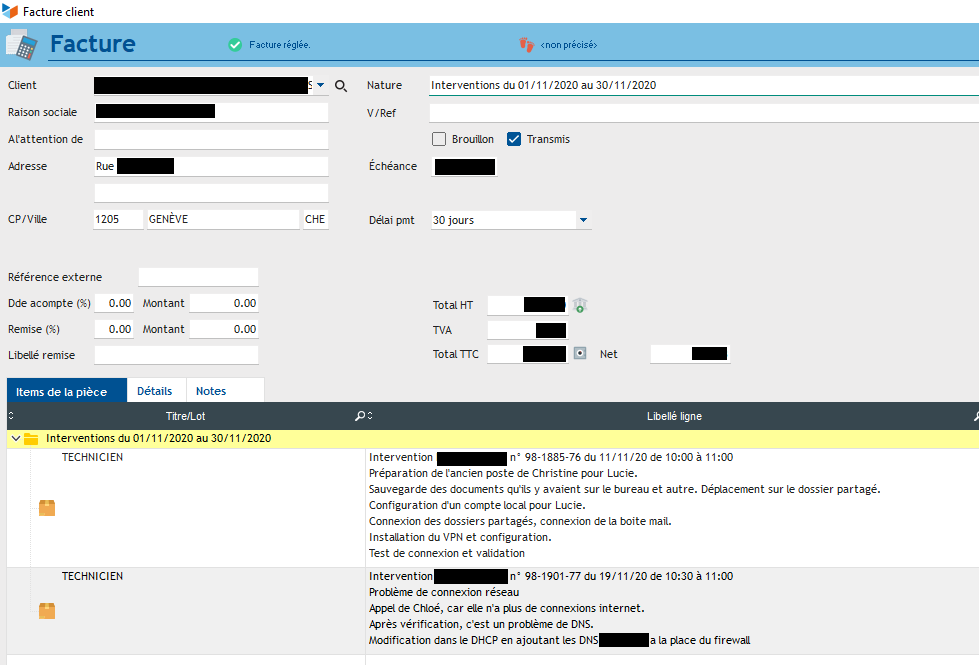
Task: Click the footprints icon beside non précisé
Action: pos(527,45)
